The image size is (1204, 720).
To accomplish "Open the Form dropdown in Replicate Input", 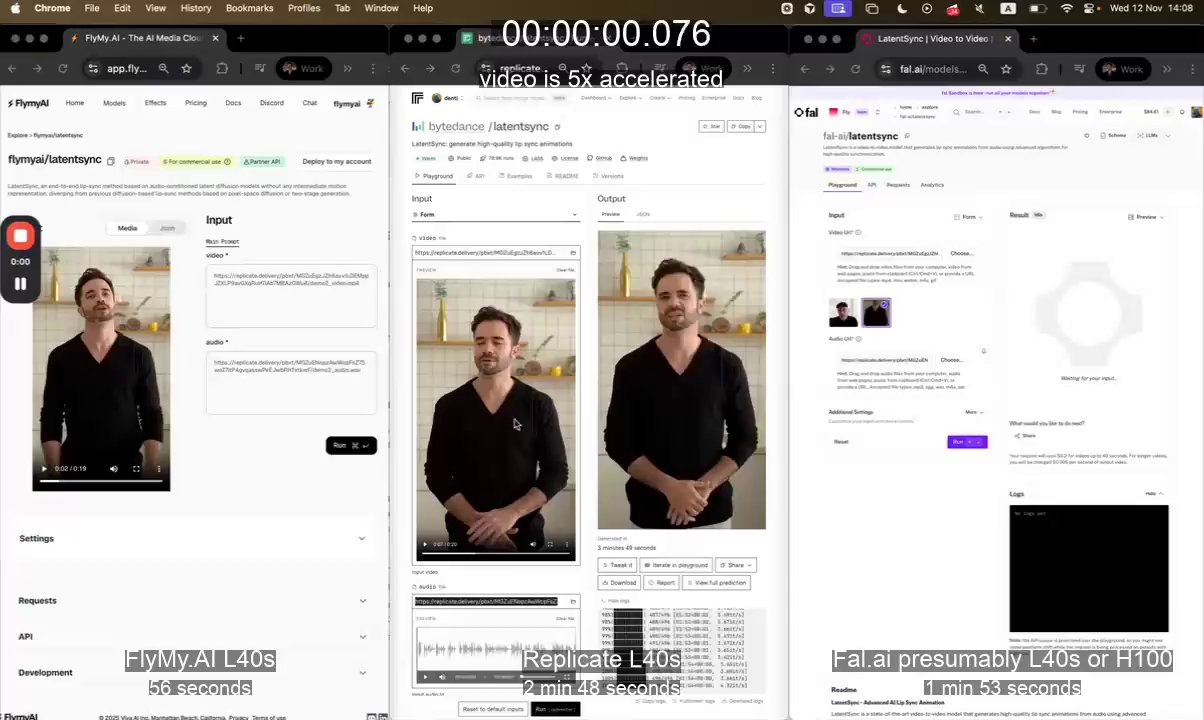I will tap(496, 215).
